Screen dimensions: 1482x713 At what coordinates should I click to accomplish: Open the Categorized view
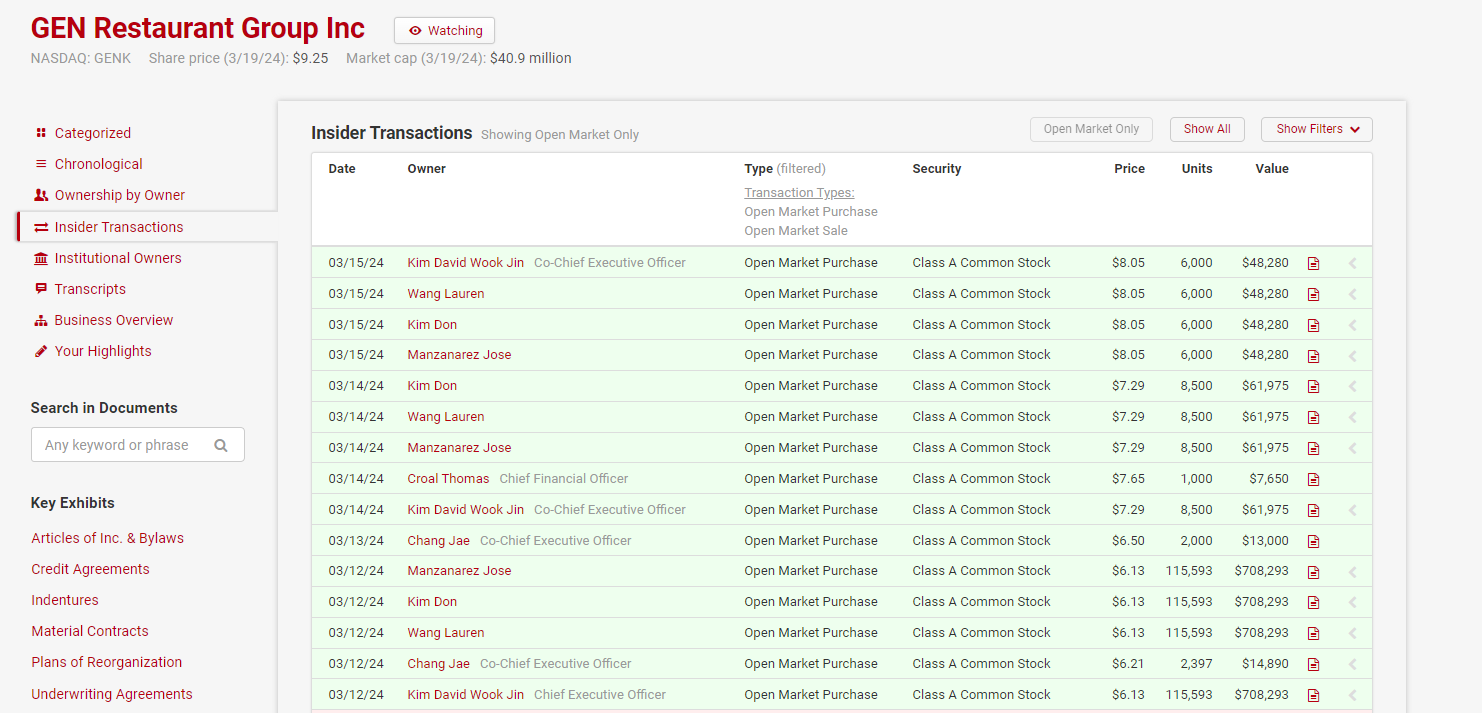click(93, 133)
